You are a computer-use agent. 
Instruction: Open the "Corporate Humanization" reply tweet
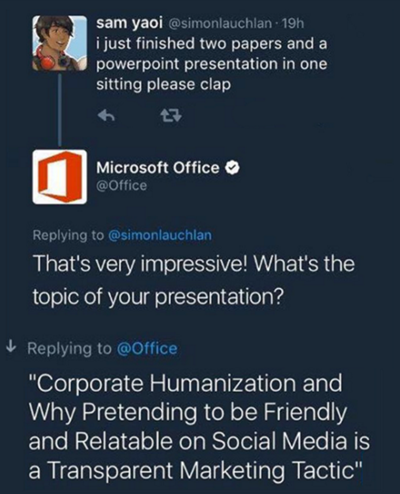pos(199,426)
